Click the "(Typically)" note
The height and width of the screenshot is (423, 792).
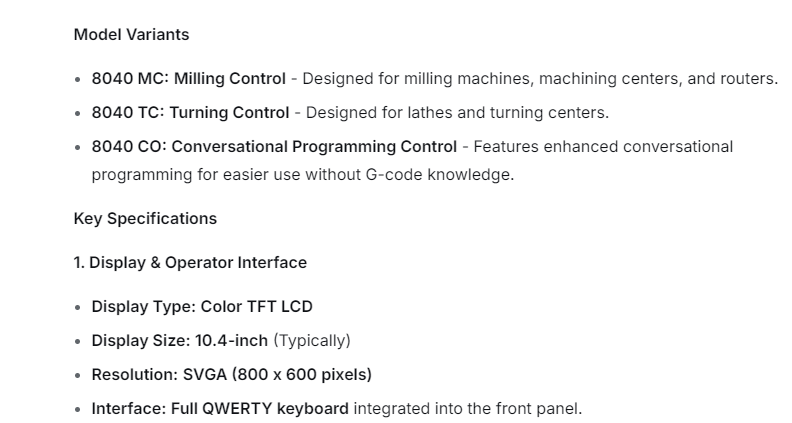[x=312, y=340]
